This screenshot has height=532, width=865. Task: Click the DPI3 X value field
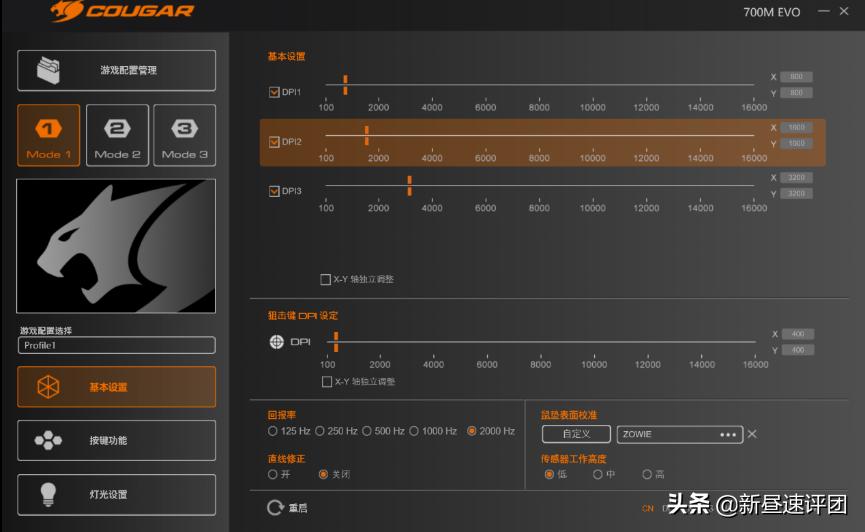[x=796, y=178]
